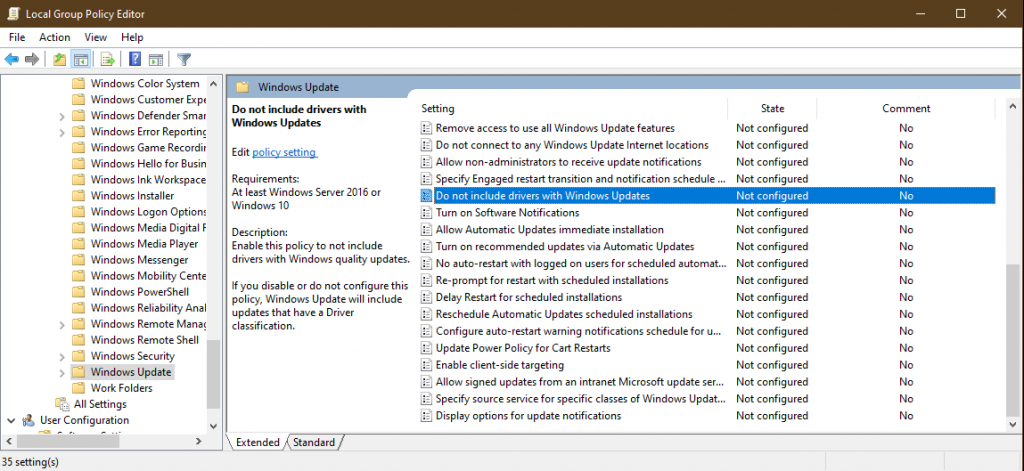Click the 'policy setting' edit link
This screenshot has height=471, width=1024.
tap(284, 152)
